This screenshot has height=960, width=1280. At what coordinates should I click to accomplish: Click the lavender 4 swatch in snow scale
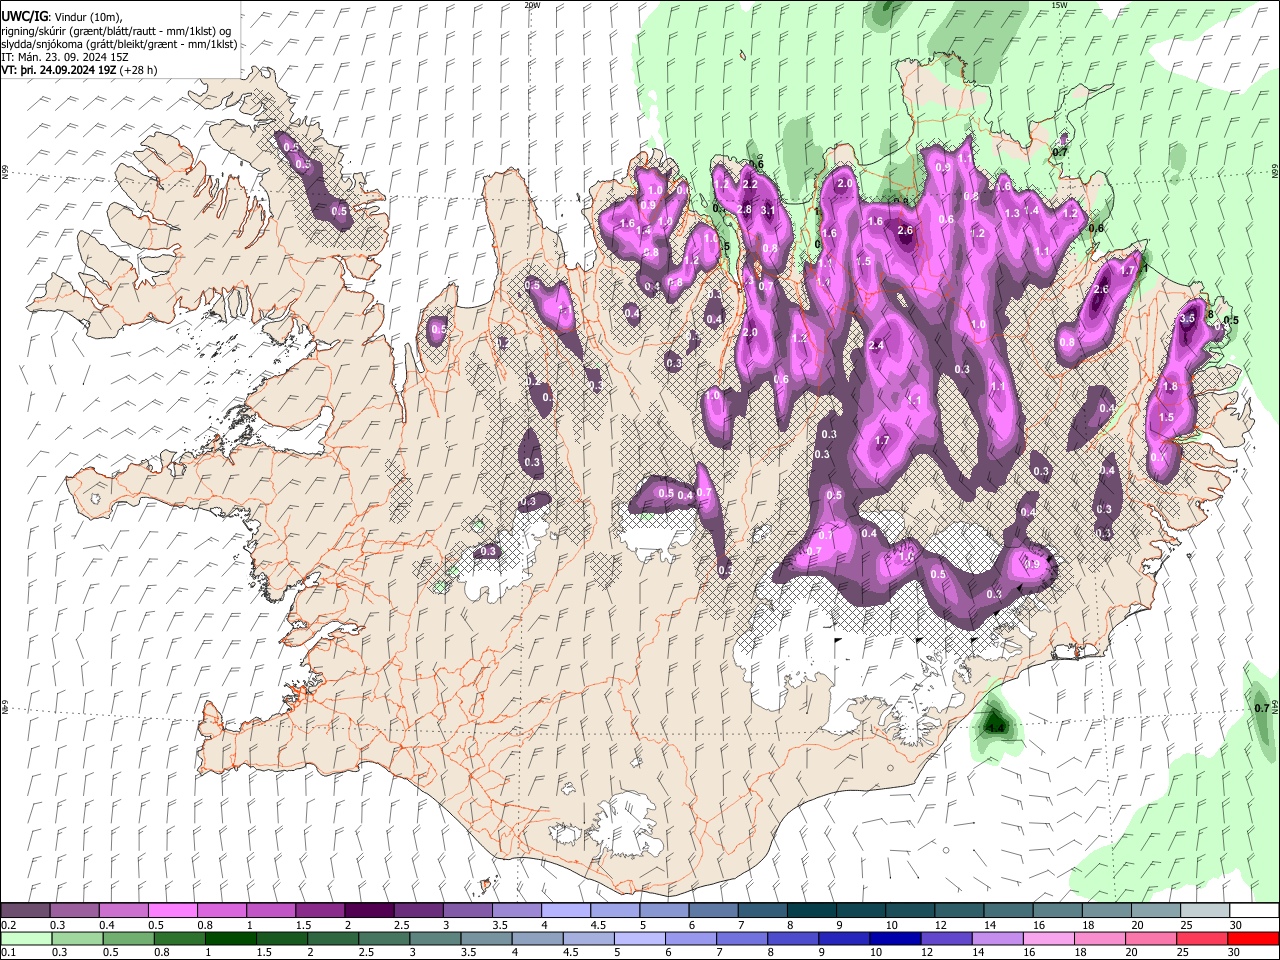point(566,910)
